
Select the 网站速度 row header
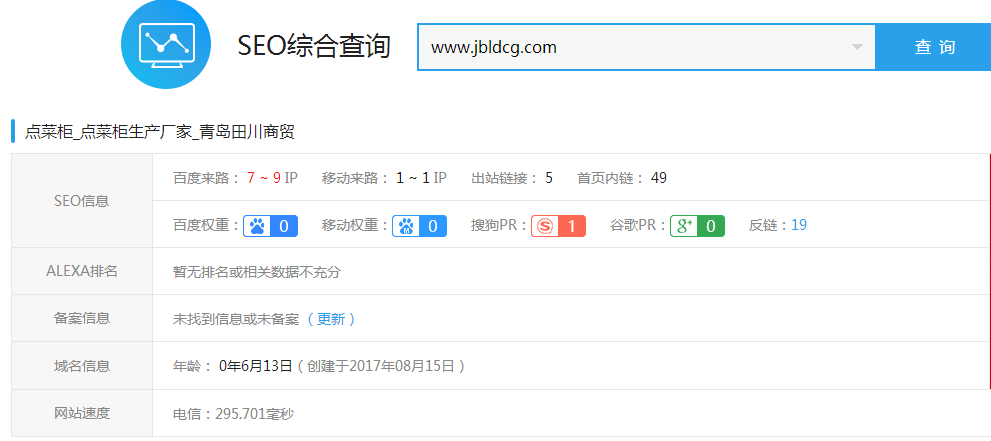[81, 413]
